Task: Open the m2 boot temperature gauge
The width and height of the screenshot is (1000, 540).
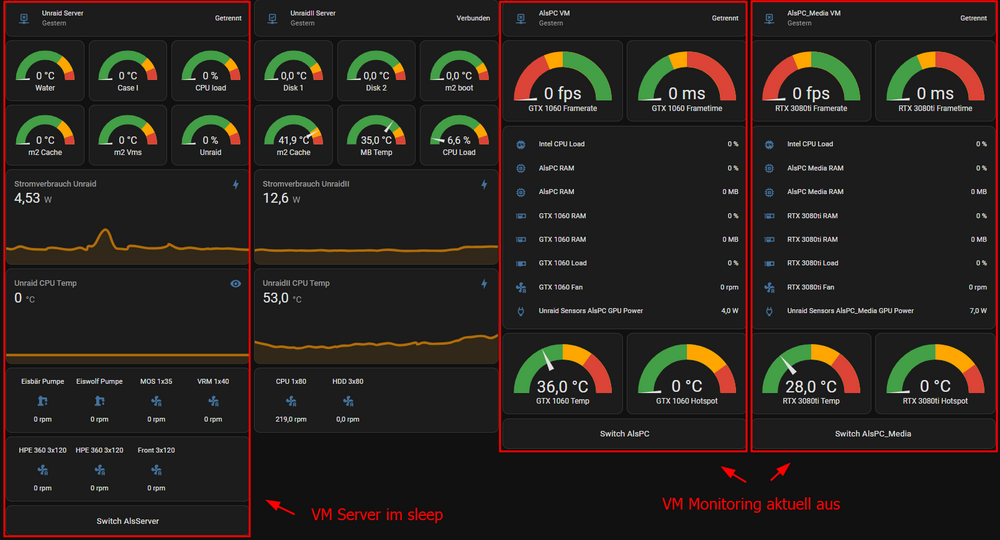Action: click(x=459, y=71)
